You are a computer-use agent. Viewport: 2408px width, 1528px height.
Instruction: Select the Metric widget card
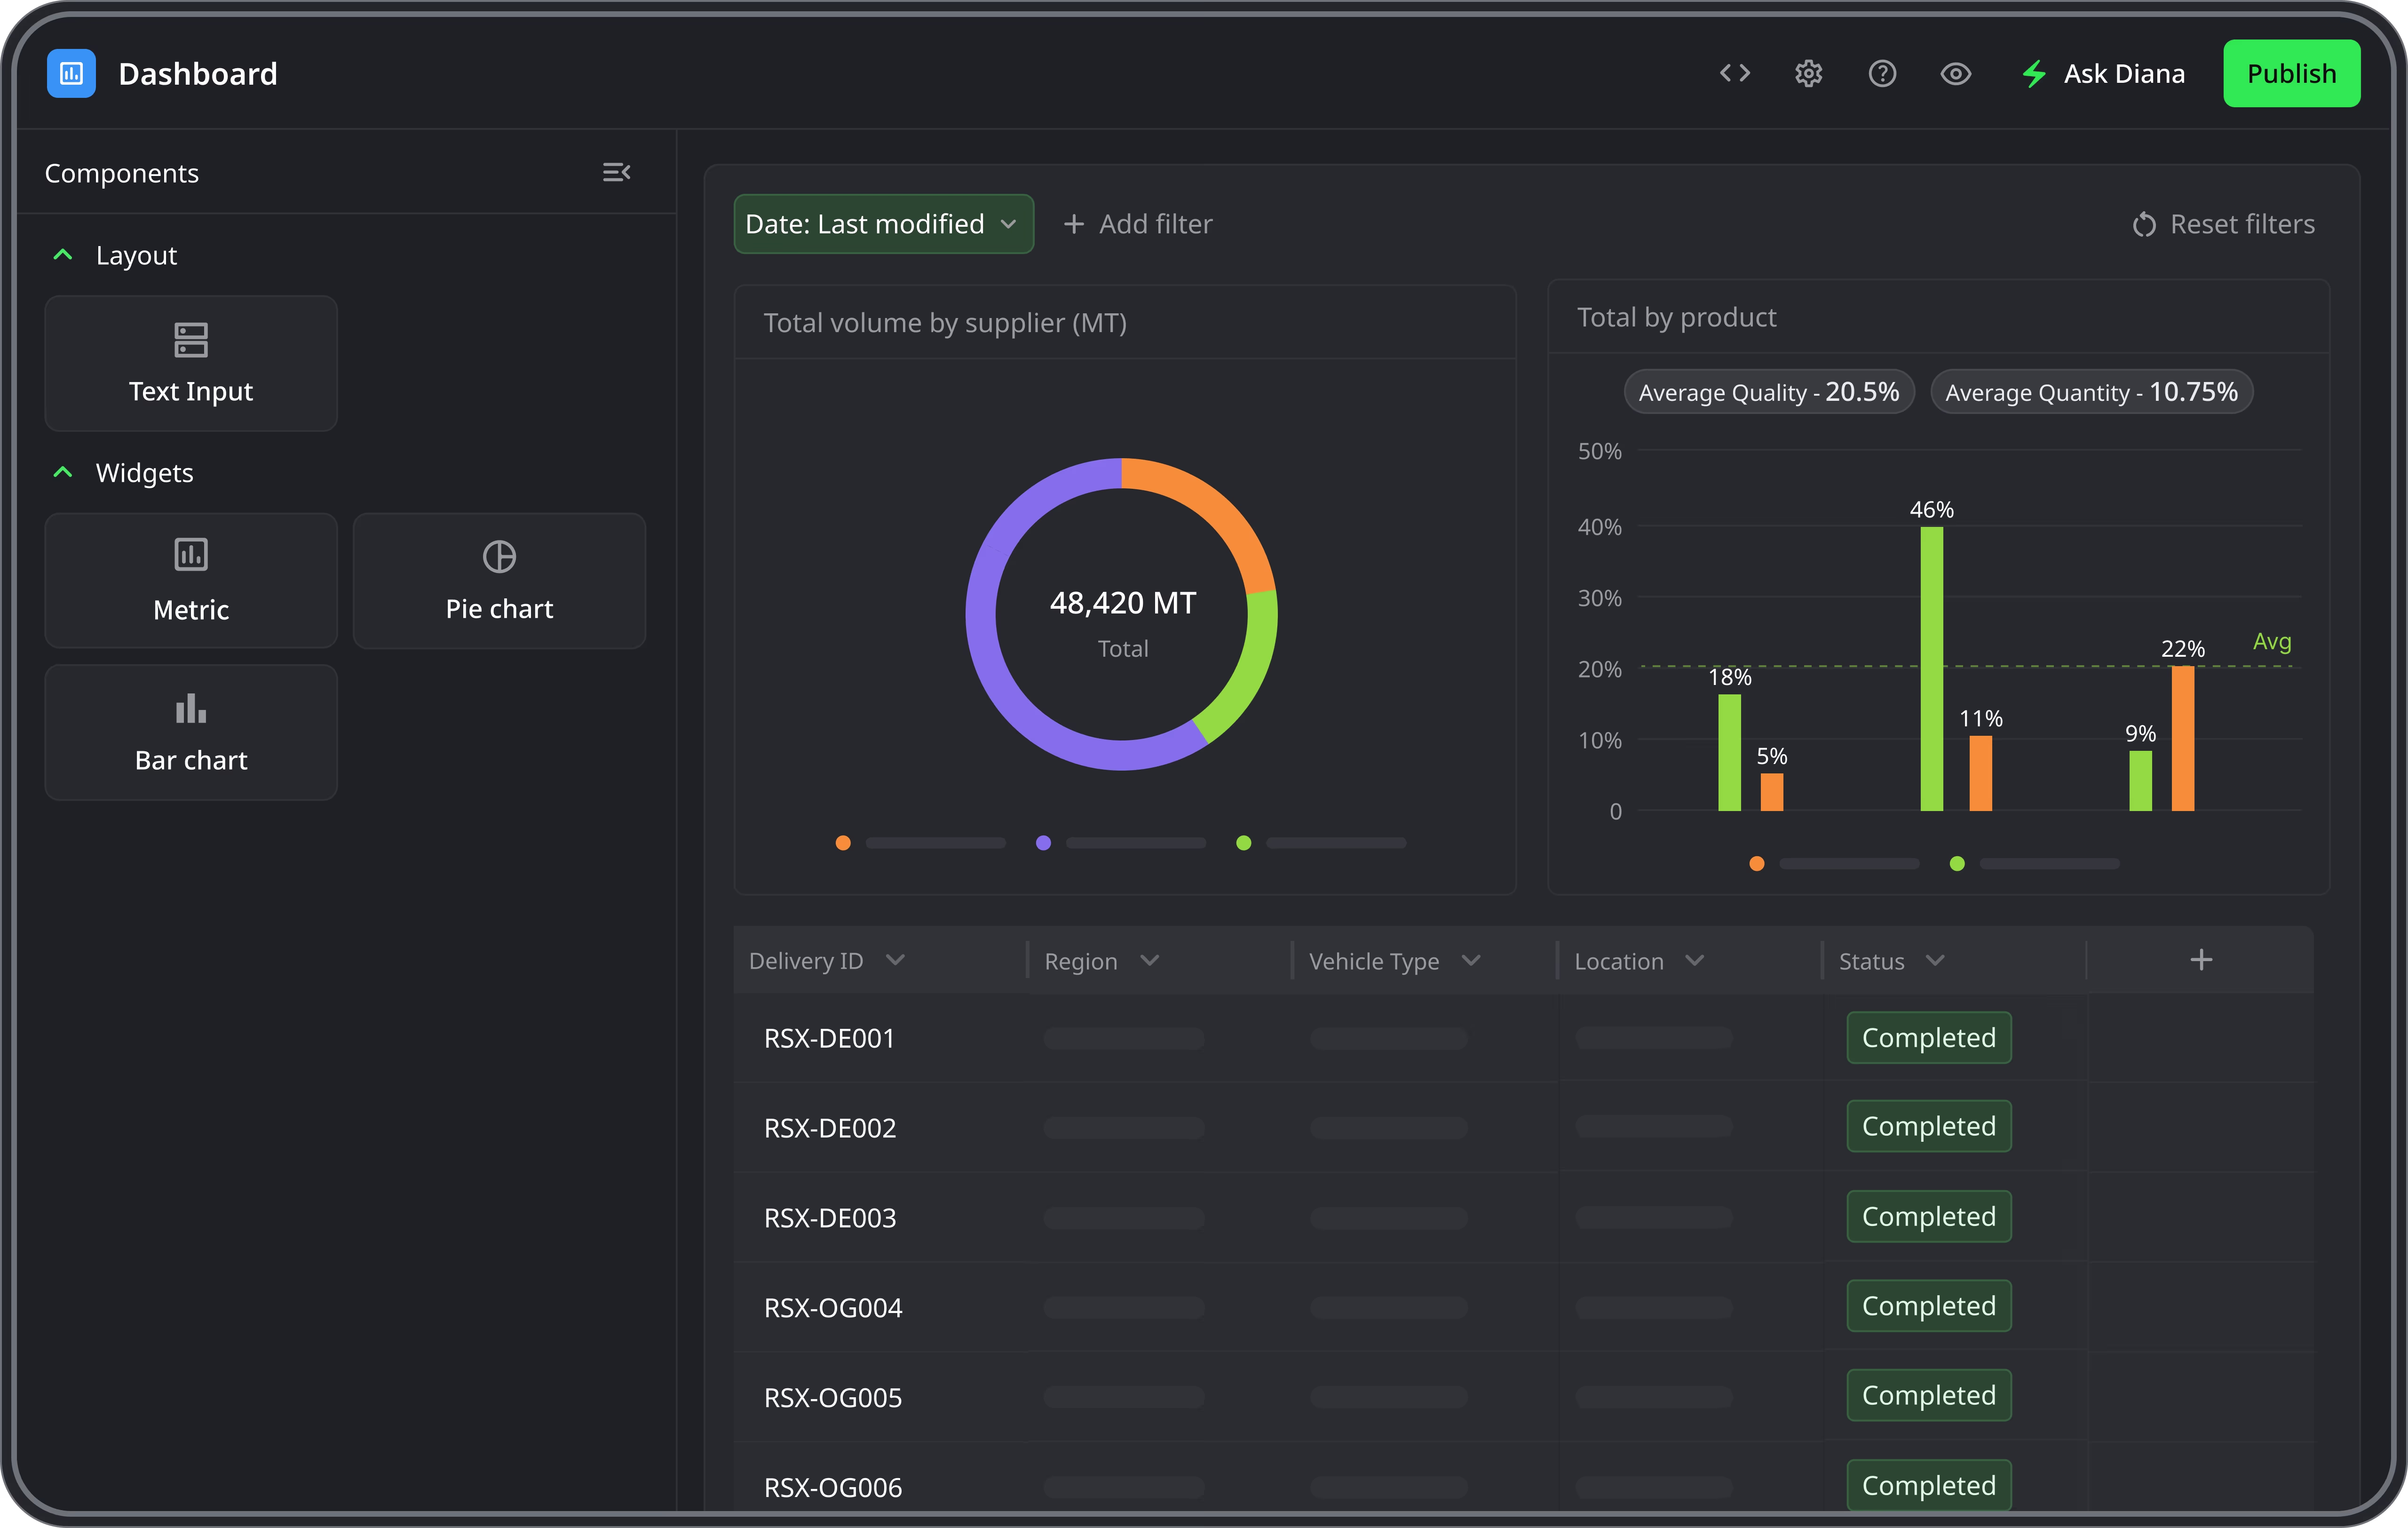pyautogui.click(x=191, y=581)
